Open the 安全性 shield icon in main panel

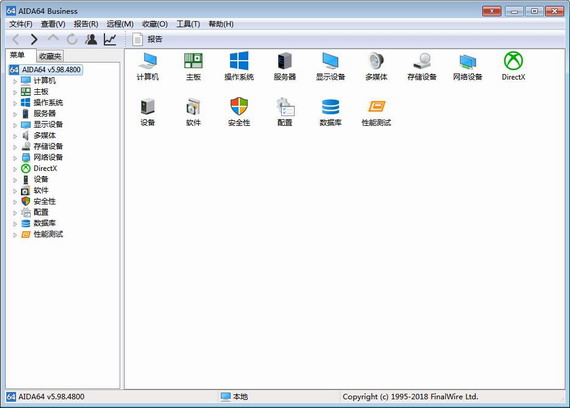pyautogui.click(x=239, y=112)
